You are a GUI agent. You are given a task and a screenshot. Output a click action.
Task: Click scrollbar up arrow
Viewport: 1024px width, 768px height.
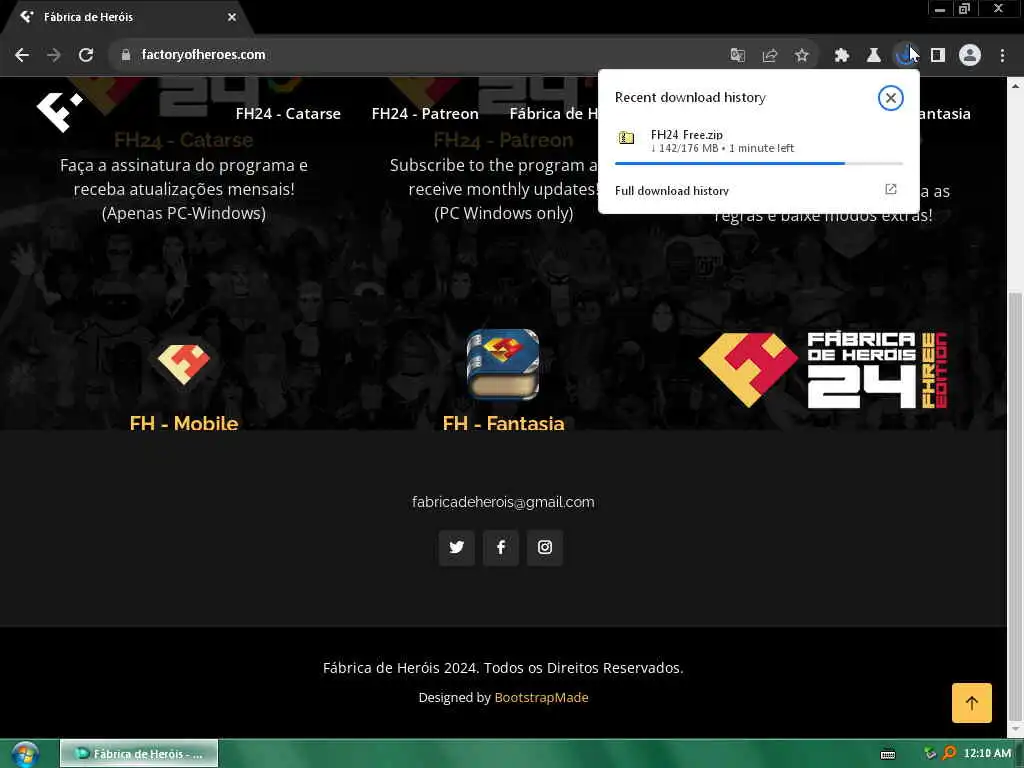click(x=1016, y=86)
